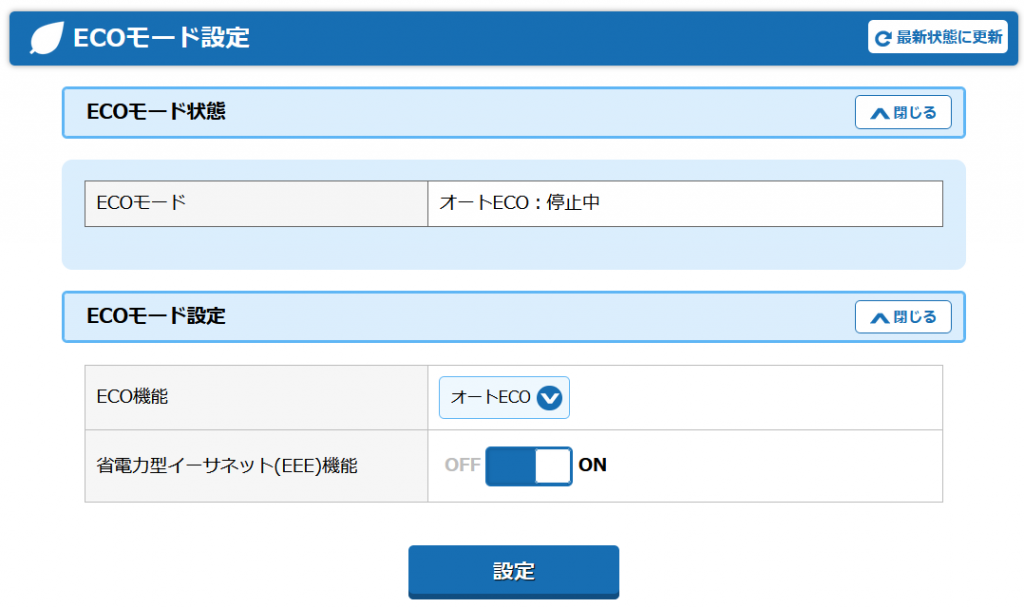This screenshot has width=1024, height=608.
Task: Click the ECOモード状態 section header title
Action: coord(156,112)
